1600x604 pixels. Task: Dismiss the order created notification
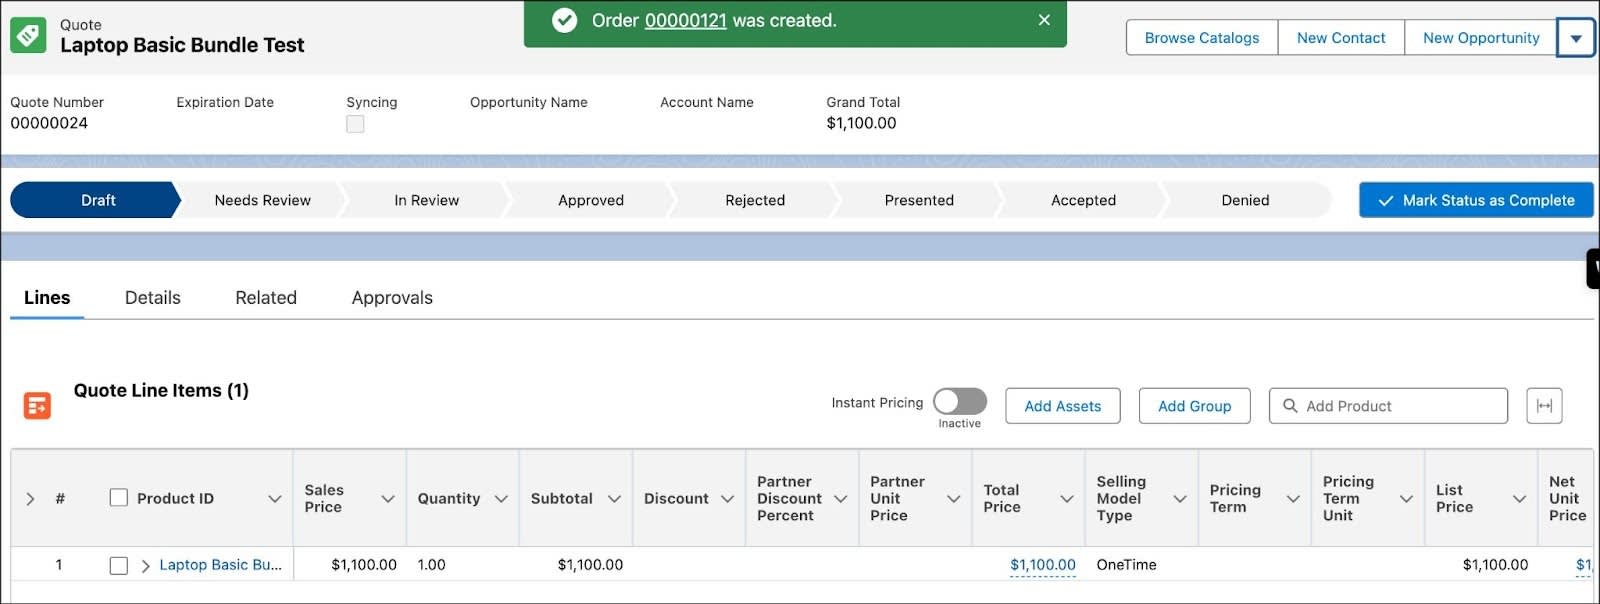pyautogui.click(x=1044, y=20)
